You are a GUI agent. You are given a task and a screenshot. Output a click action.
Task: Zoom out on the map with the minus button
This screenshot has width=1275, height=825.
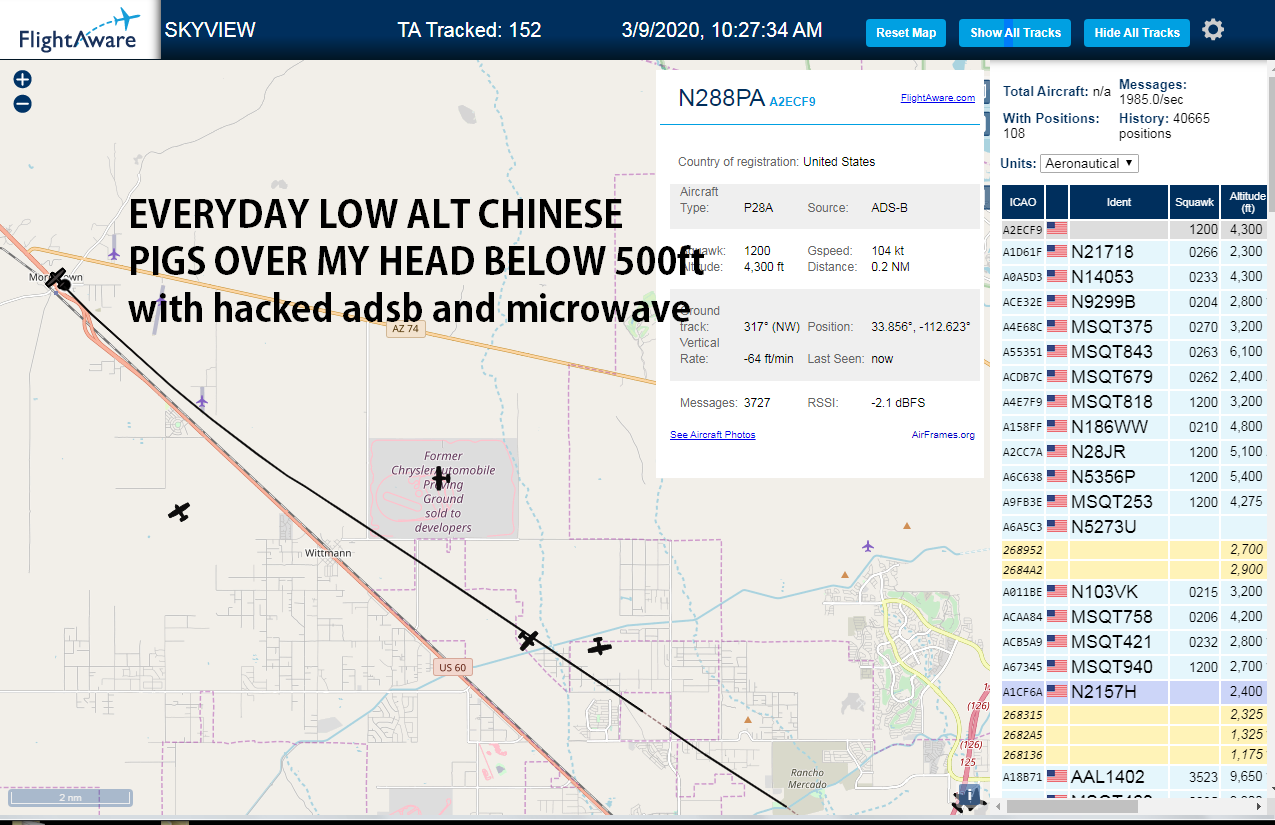[x=22, y=103]
